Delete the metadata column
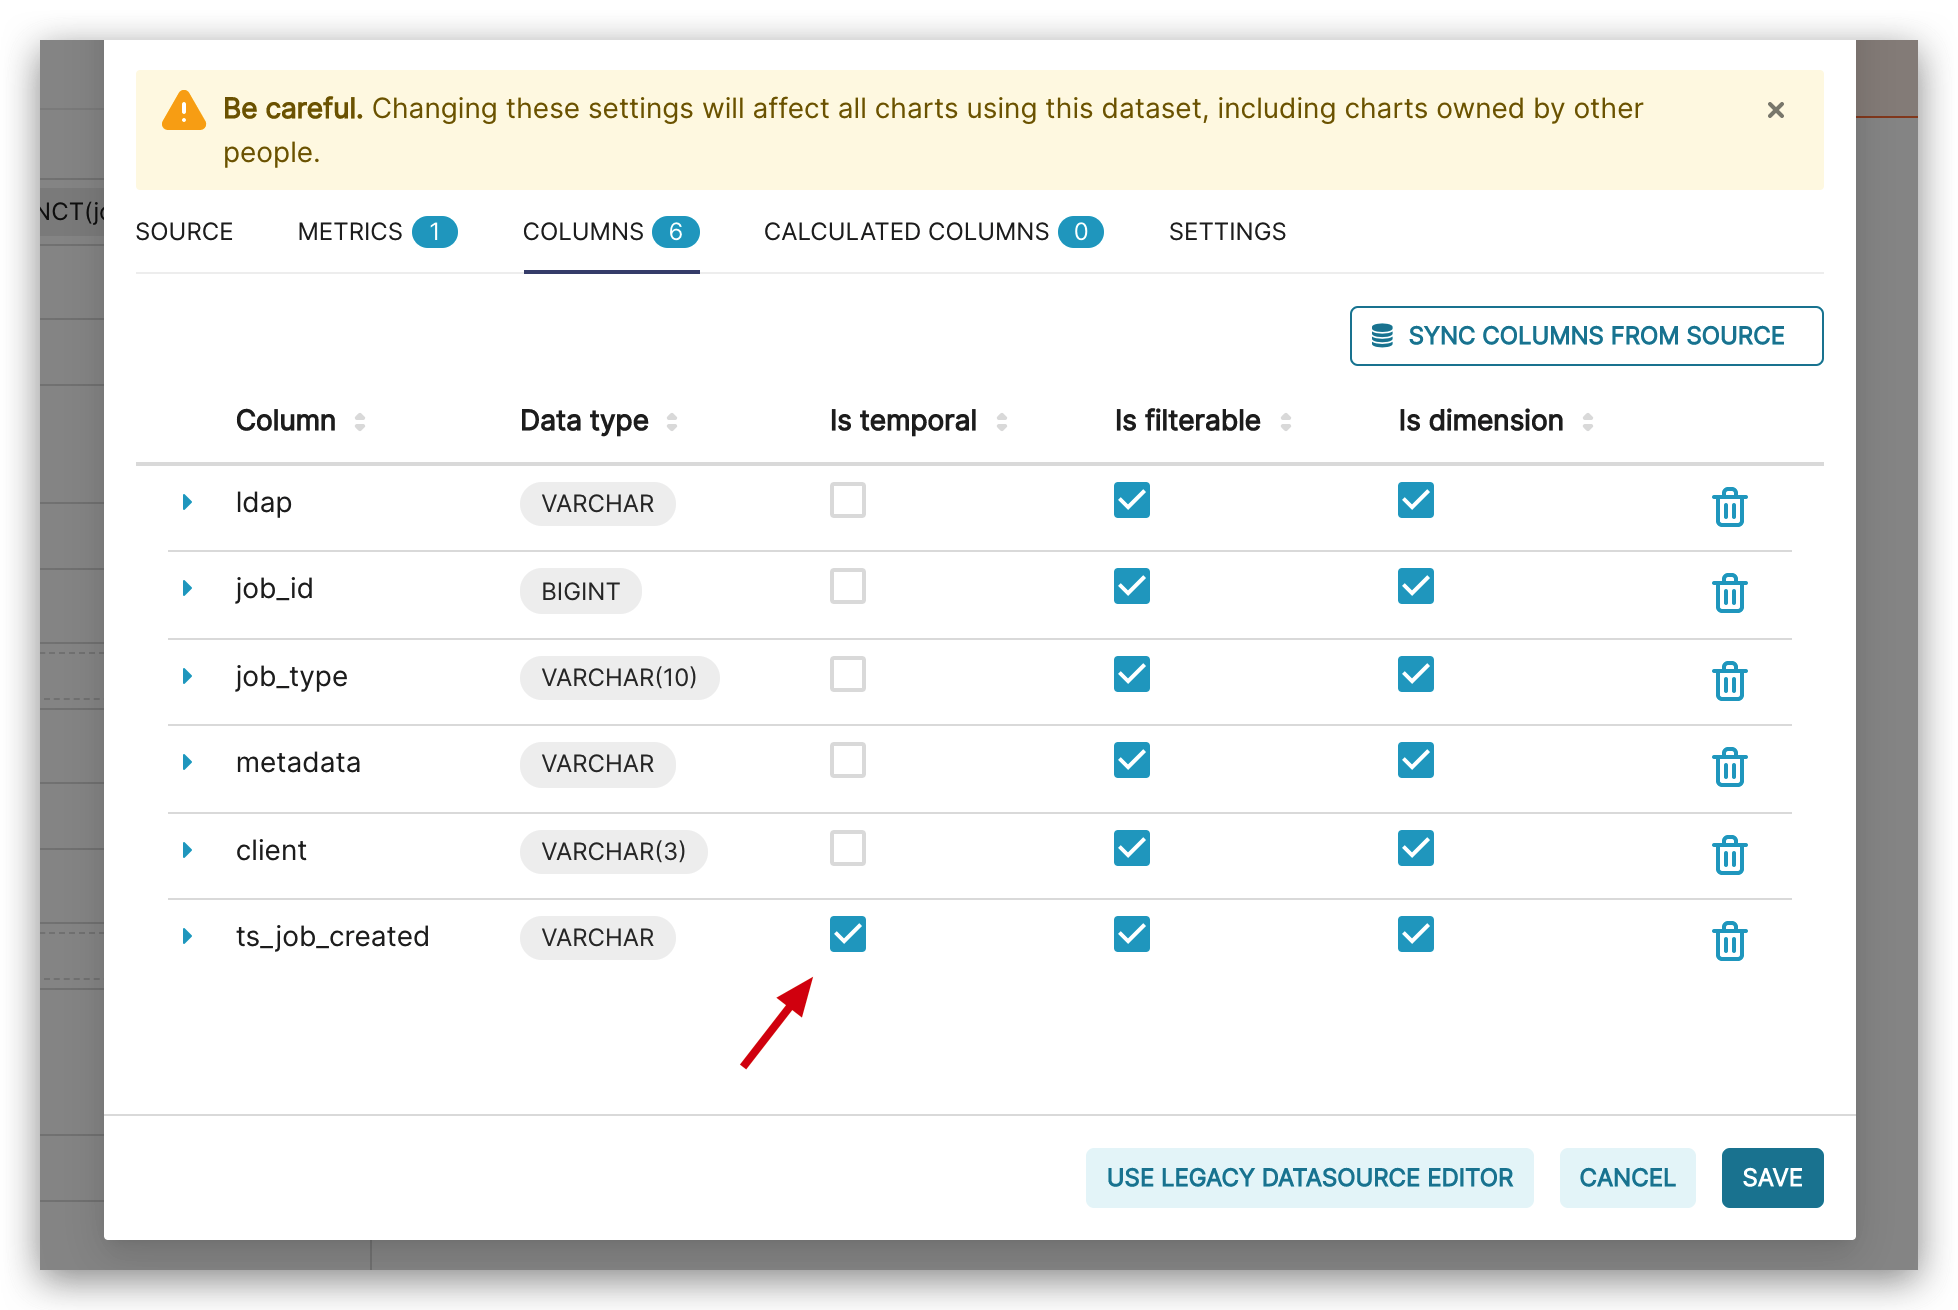1958x1310 pixels. click(1730, 768)
